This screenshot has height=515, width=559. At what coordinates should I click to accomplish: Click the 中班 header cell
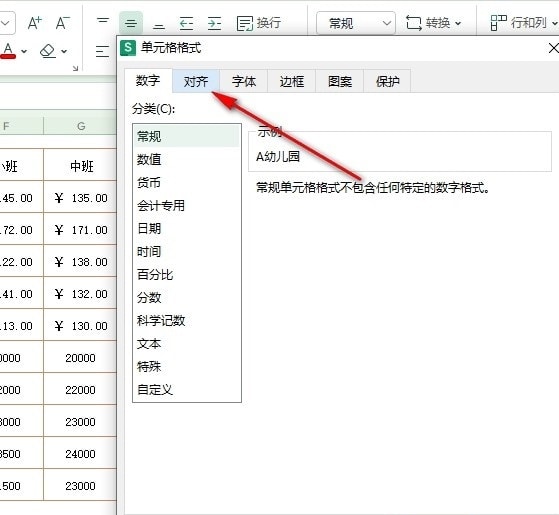pos(81,166)
